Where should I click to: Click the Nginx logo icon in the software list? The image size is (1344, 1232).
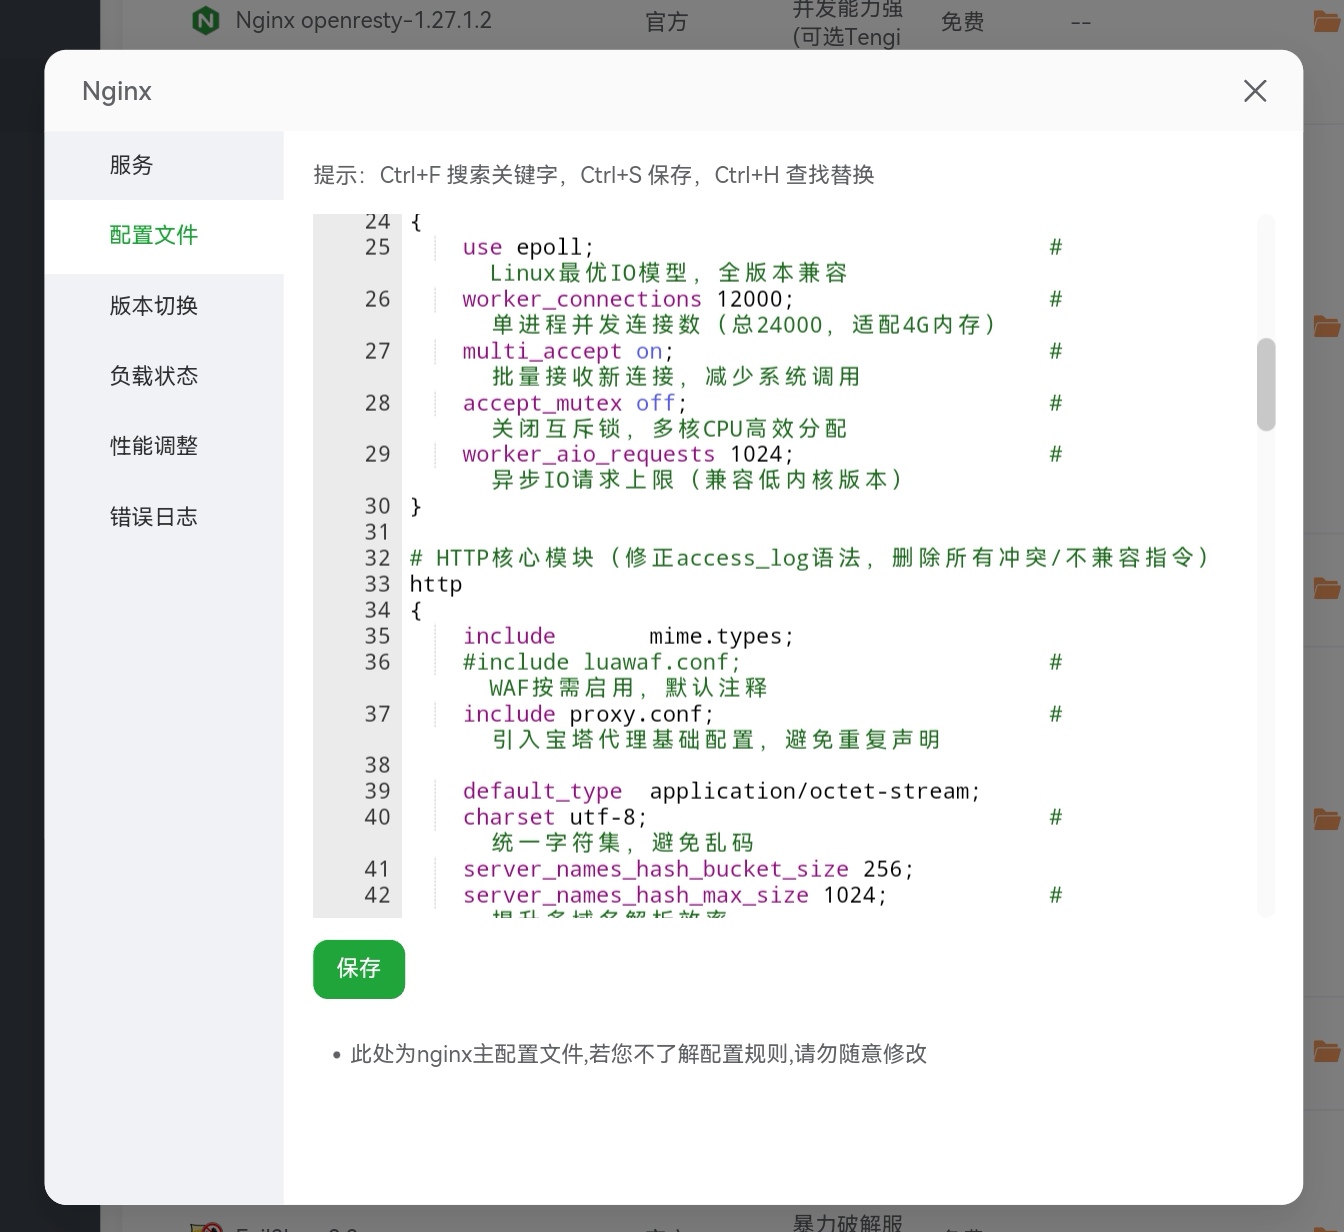[206, 20]
